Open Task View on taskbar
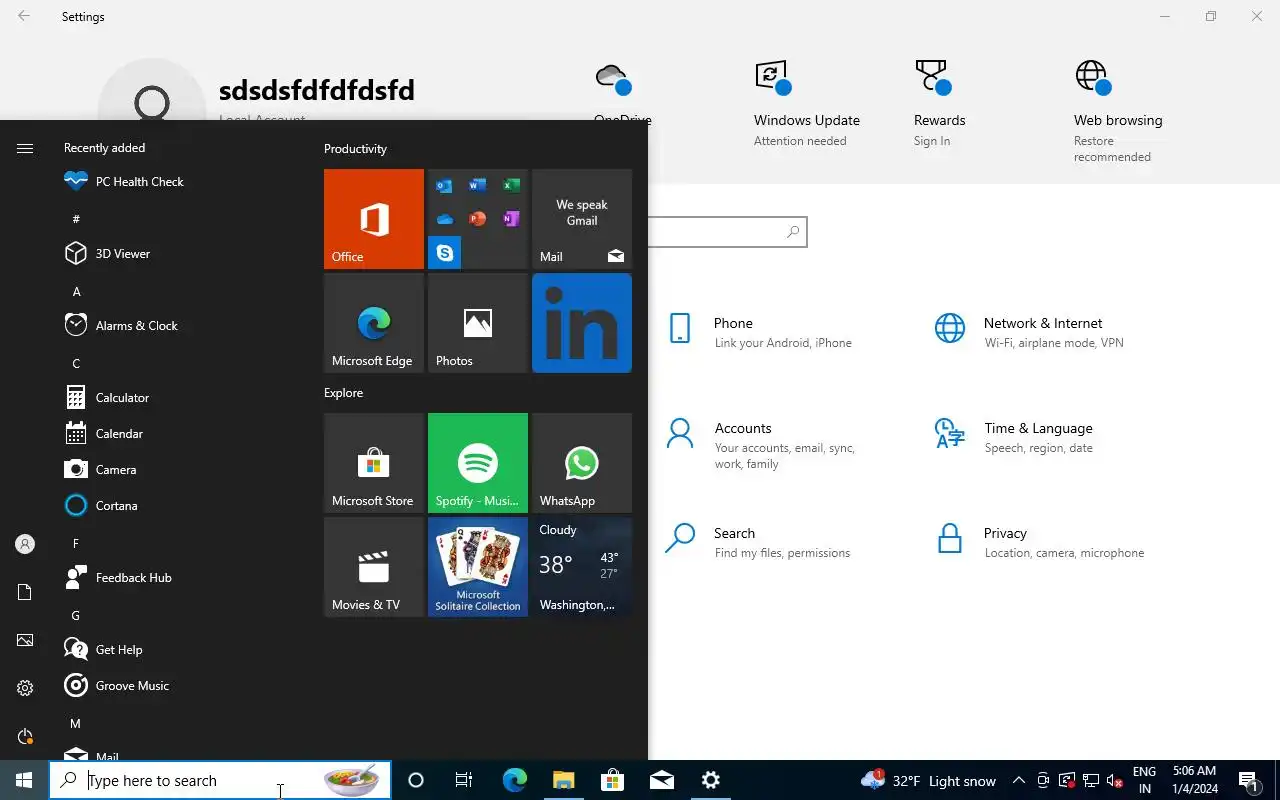The height and width of the screenshot is (800, 1280). point(464,780)
